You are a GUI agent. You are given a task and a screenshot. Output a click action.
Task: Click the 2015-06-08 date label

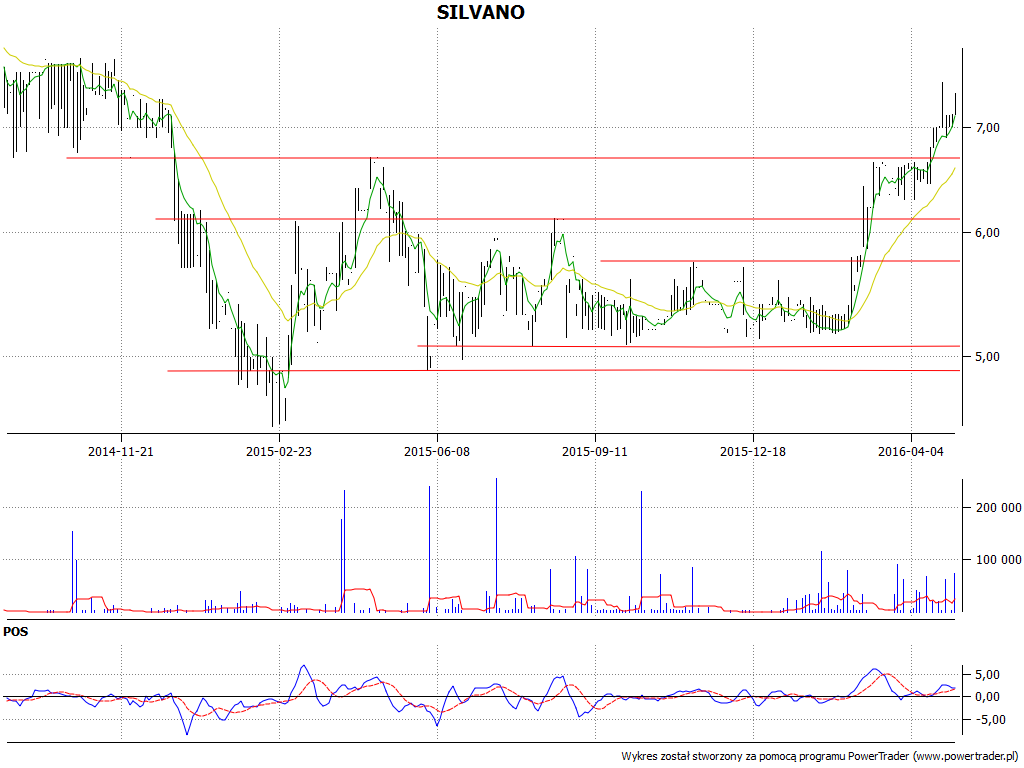pyautogui.click(x=437, y=451)
